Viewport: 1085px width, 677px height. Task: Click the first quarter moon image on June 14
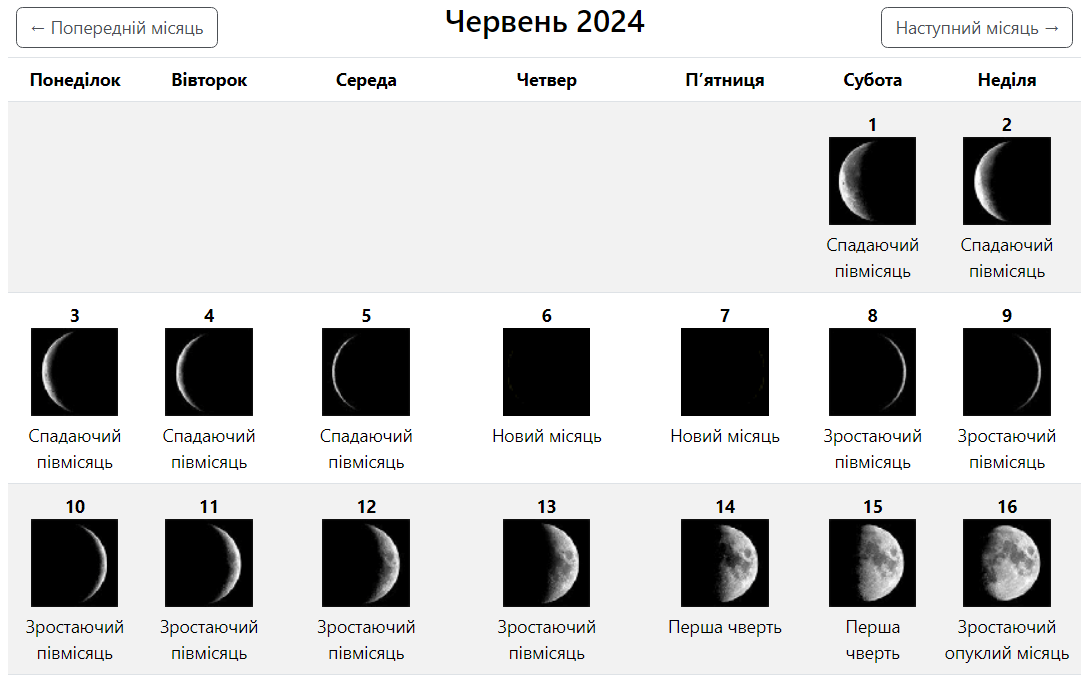point(724,563)
